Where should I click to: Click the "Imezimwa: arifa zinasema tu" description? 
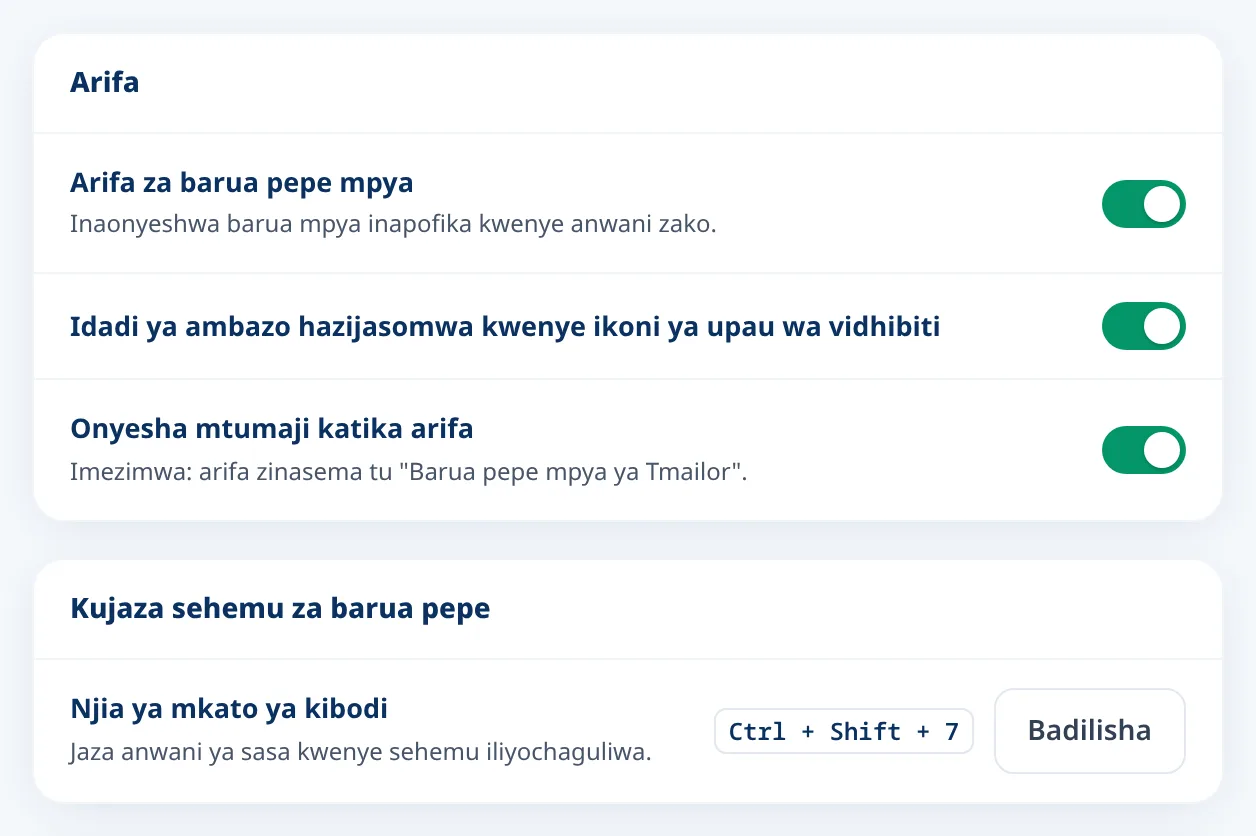409,471
